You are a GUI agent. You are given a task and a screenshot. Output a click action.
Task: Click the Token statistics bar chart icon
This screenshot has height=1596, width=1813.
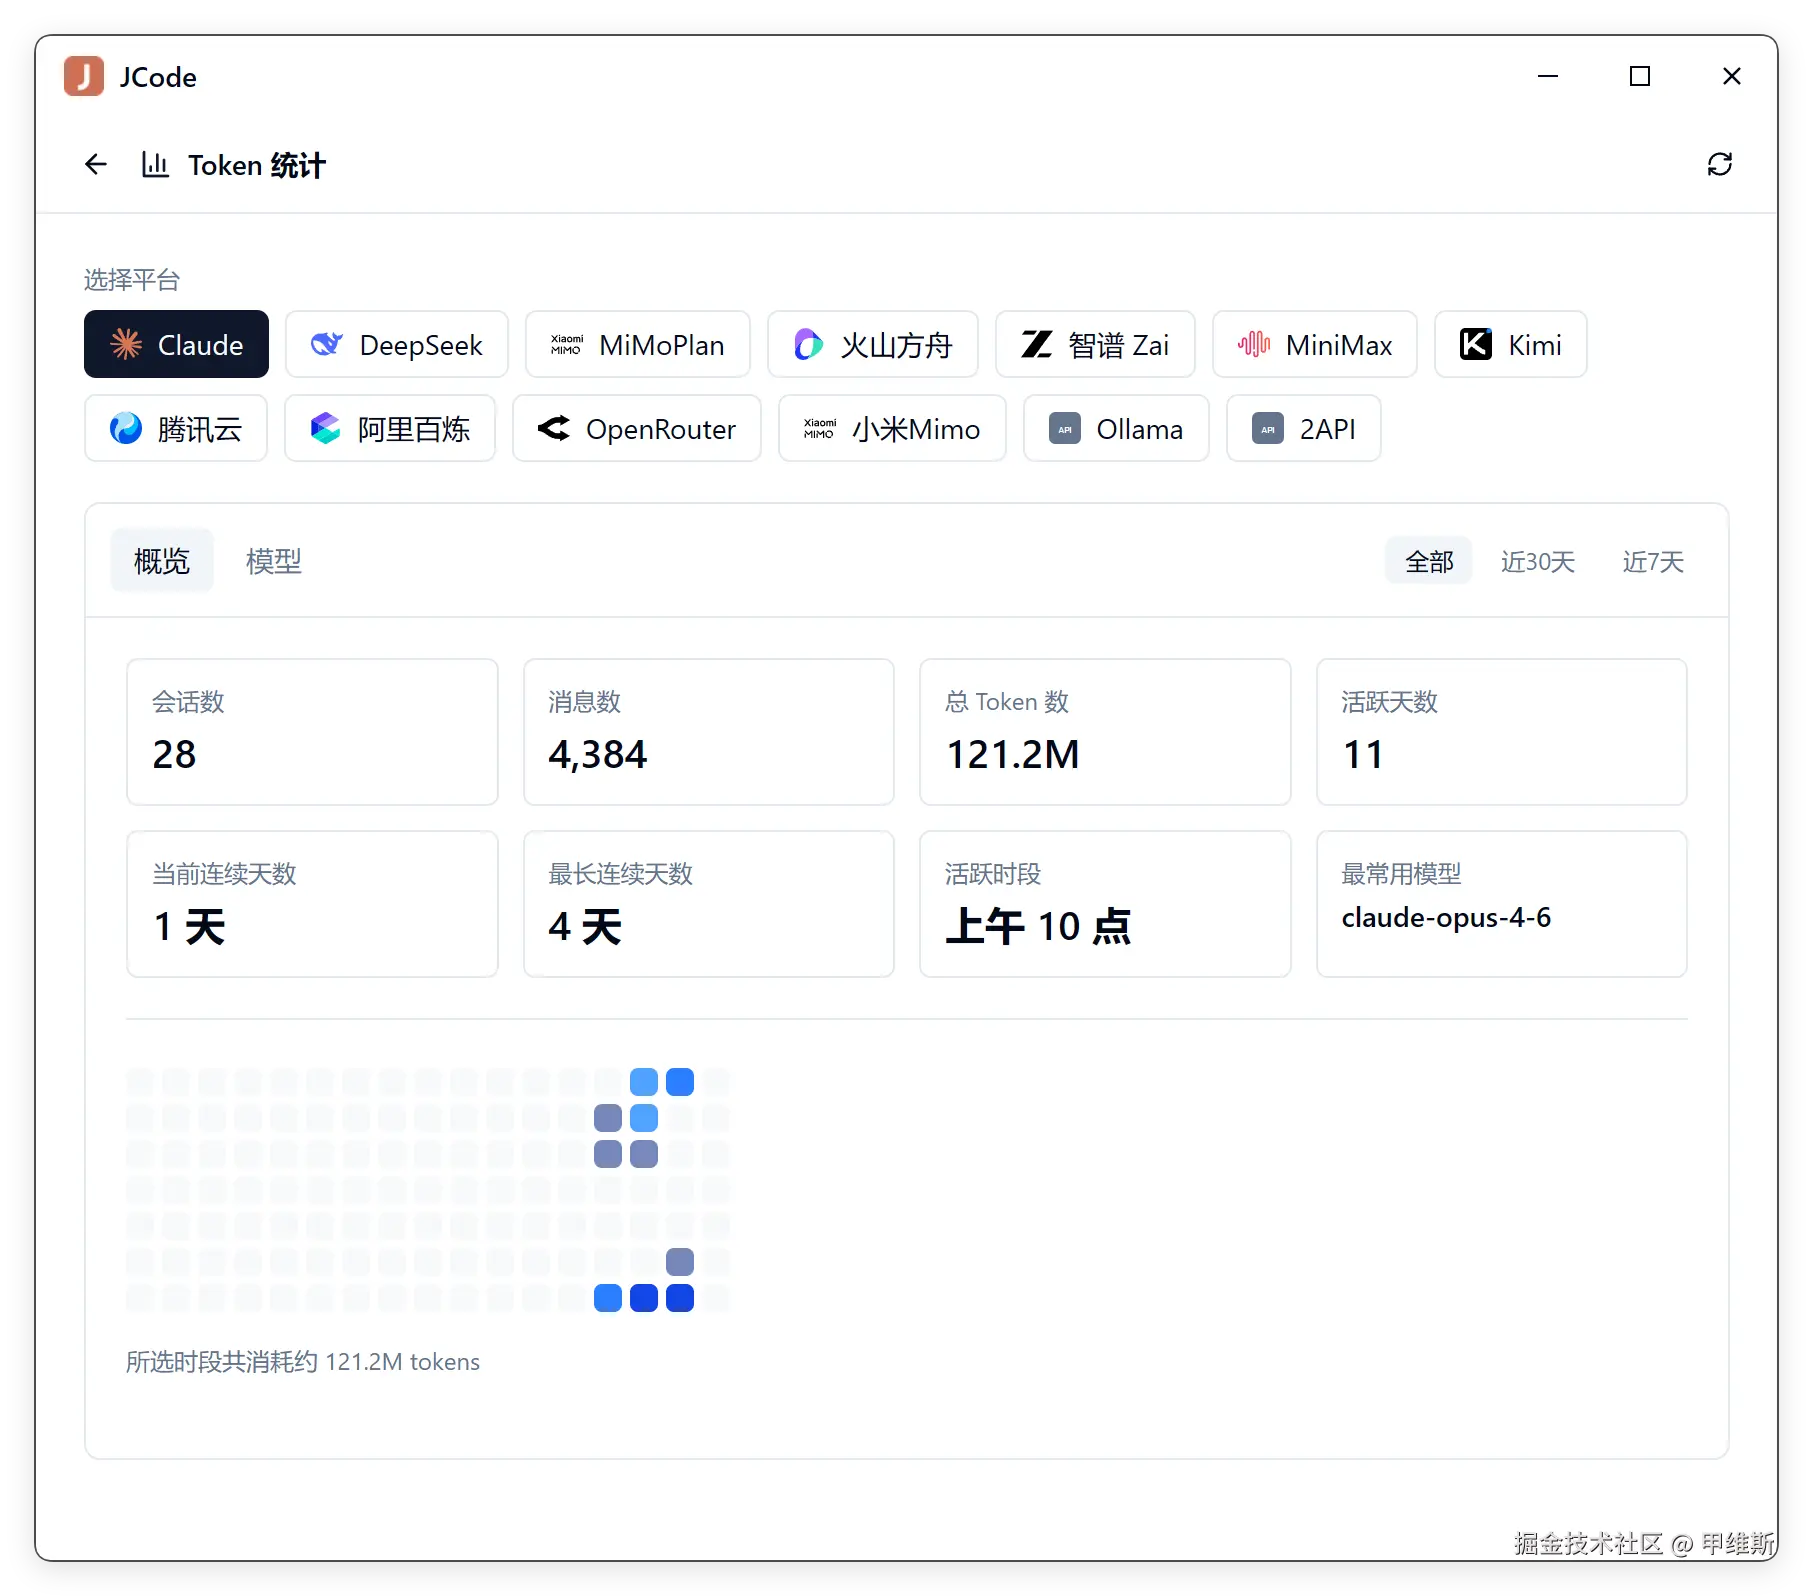(155, 164)
